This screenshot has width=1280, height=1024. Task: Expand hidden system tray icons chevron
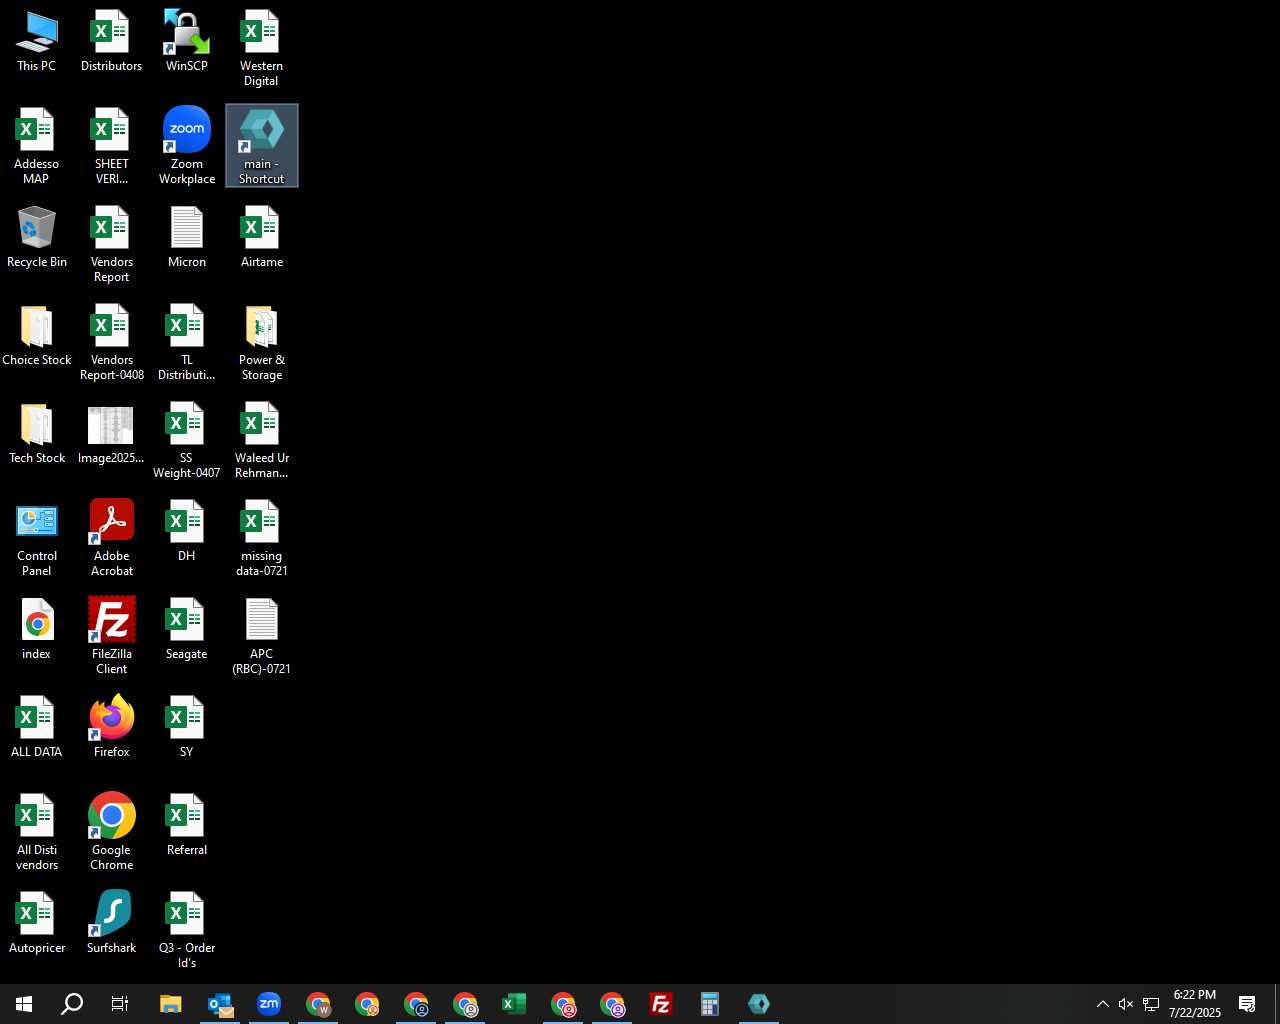coord(1102,1004)
